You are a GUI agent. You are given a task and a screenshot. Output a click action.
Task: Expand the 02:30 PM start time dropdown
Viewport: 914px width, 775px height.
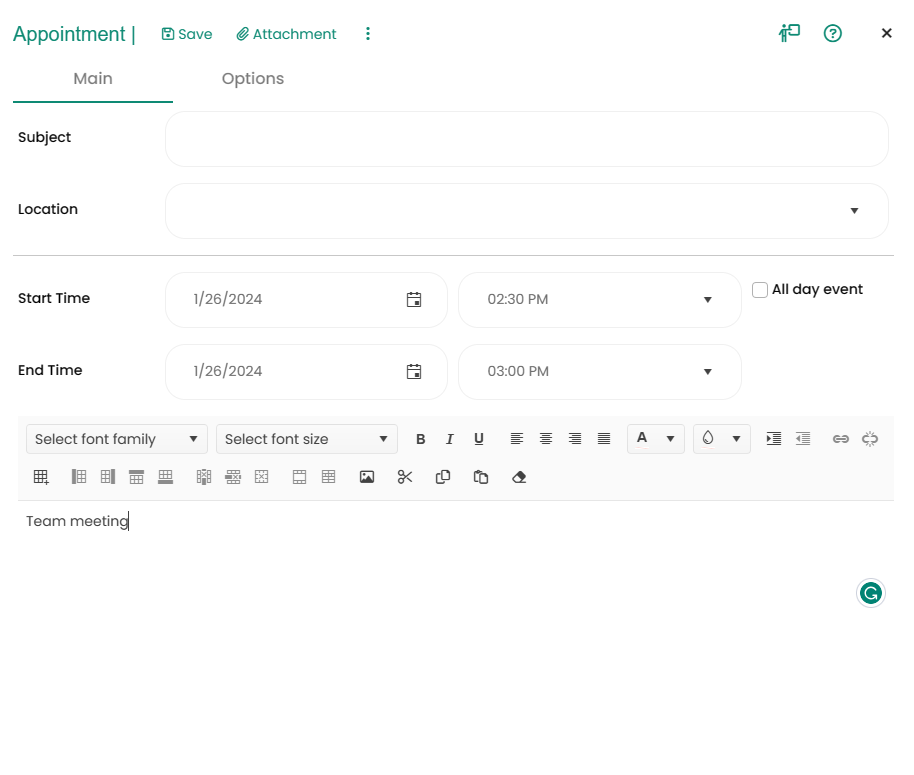[707, 300]
